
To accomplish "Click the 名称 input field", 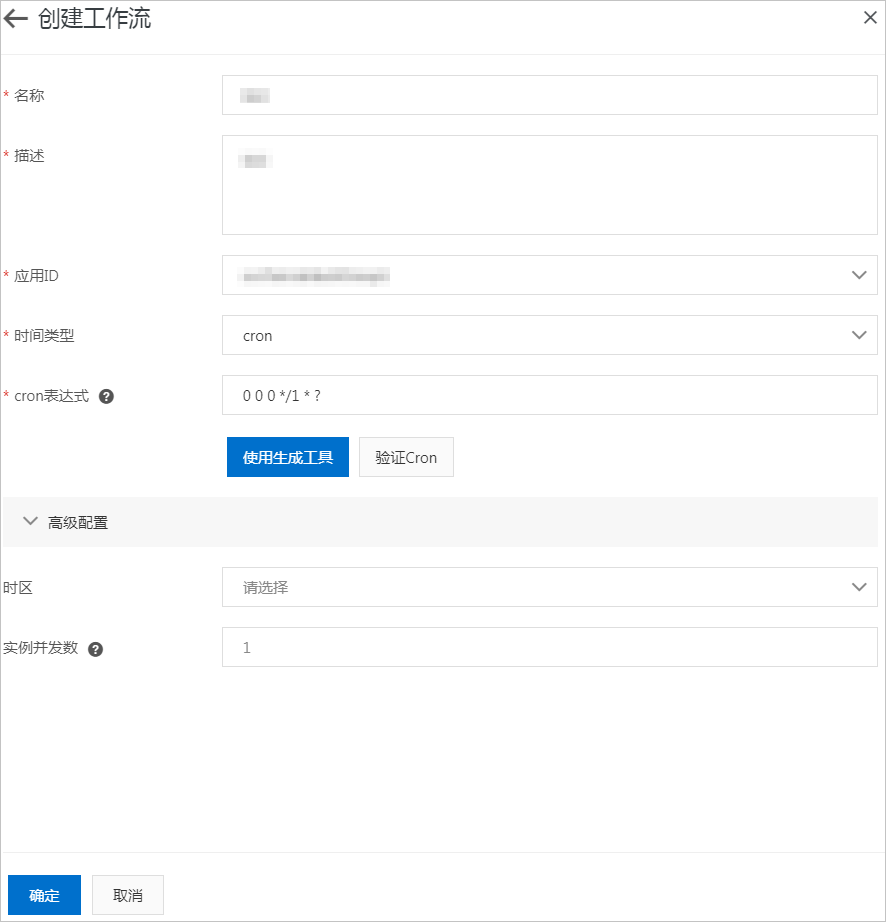I will click(550, 95).
